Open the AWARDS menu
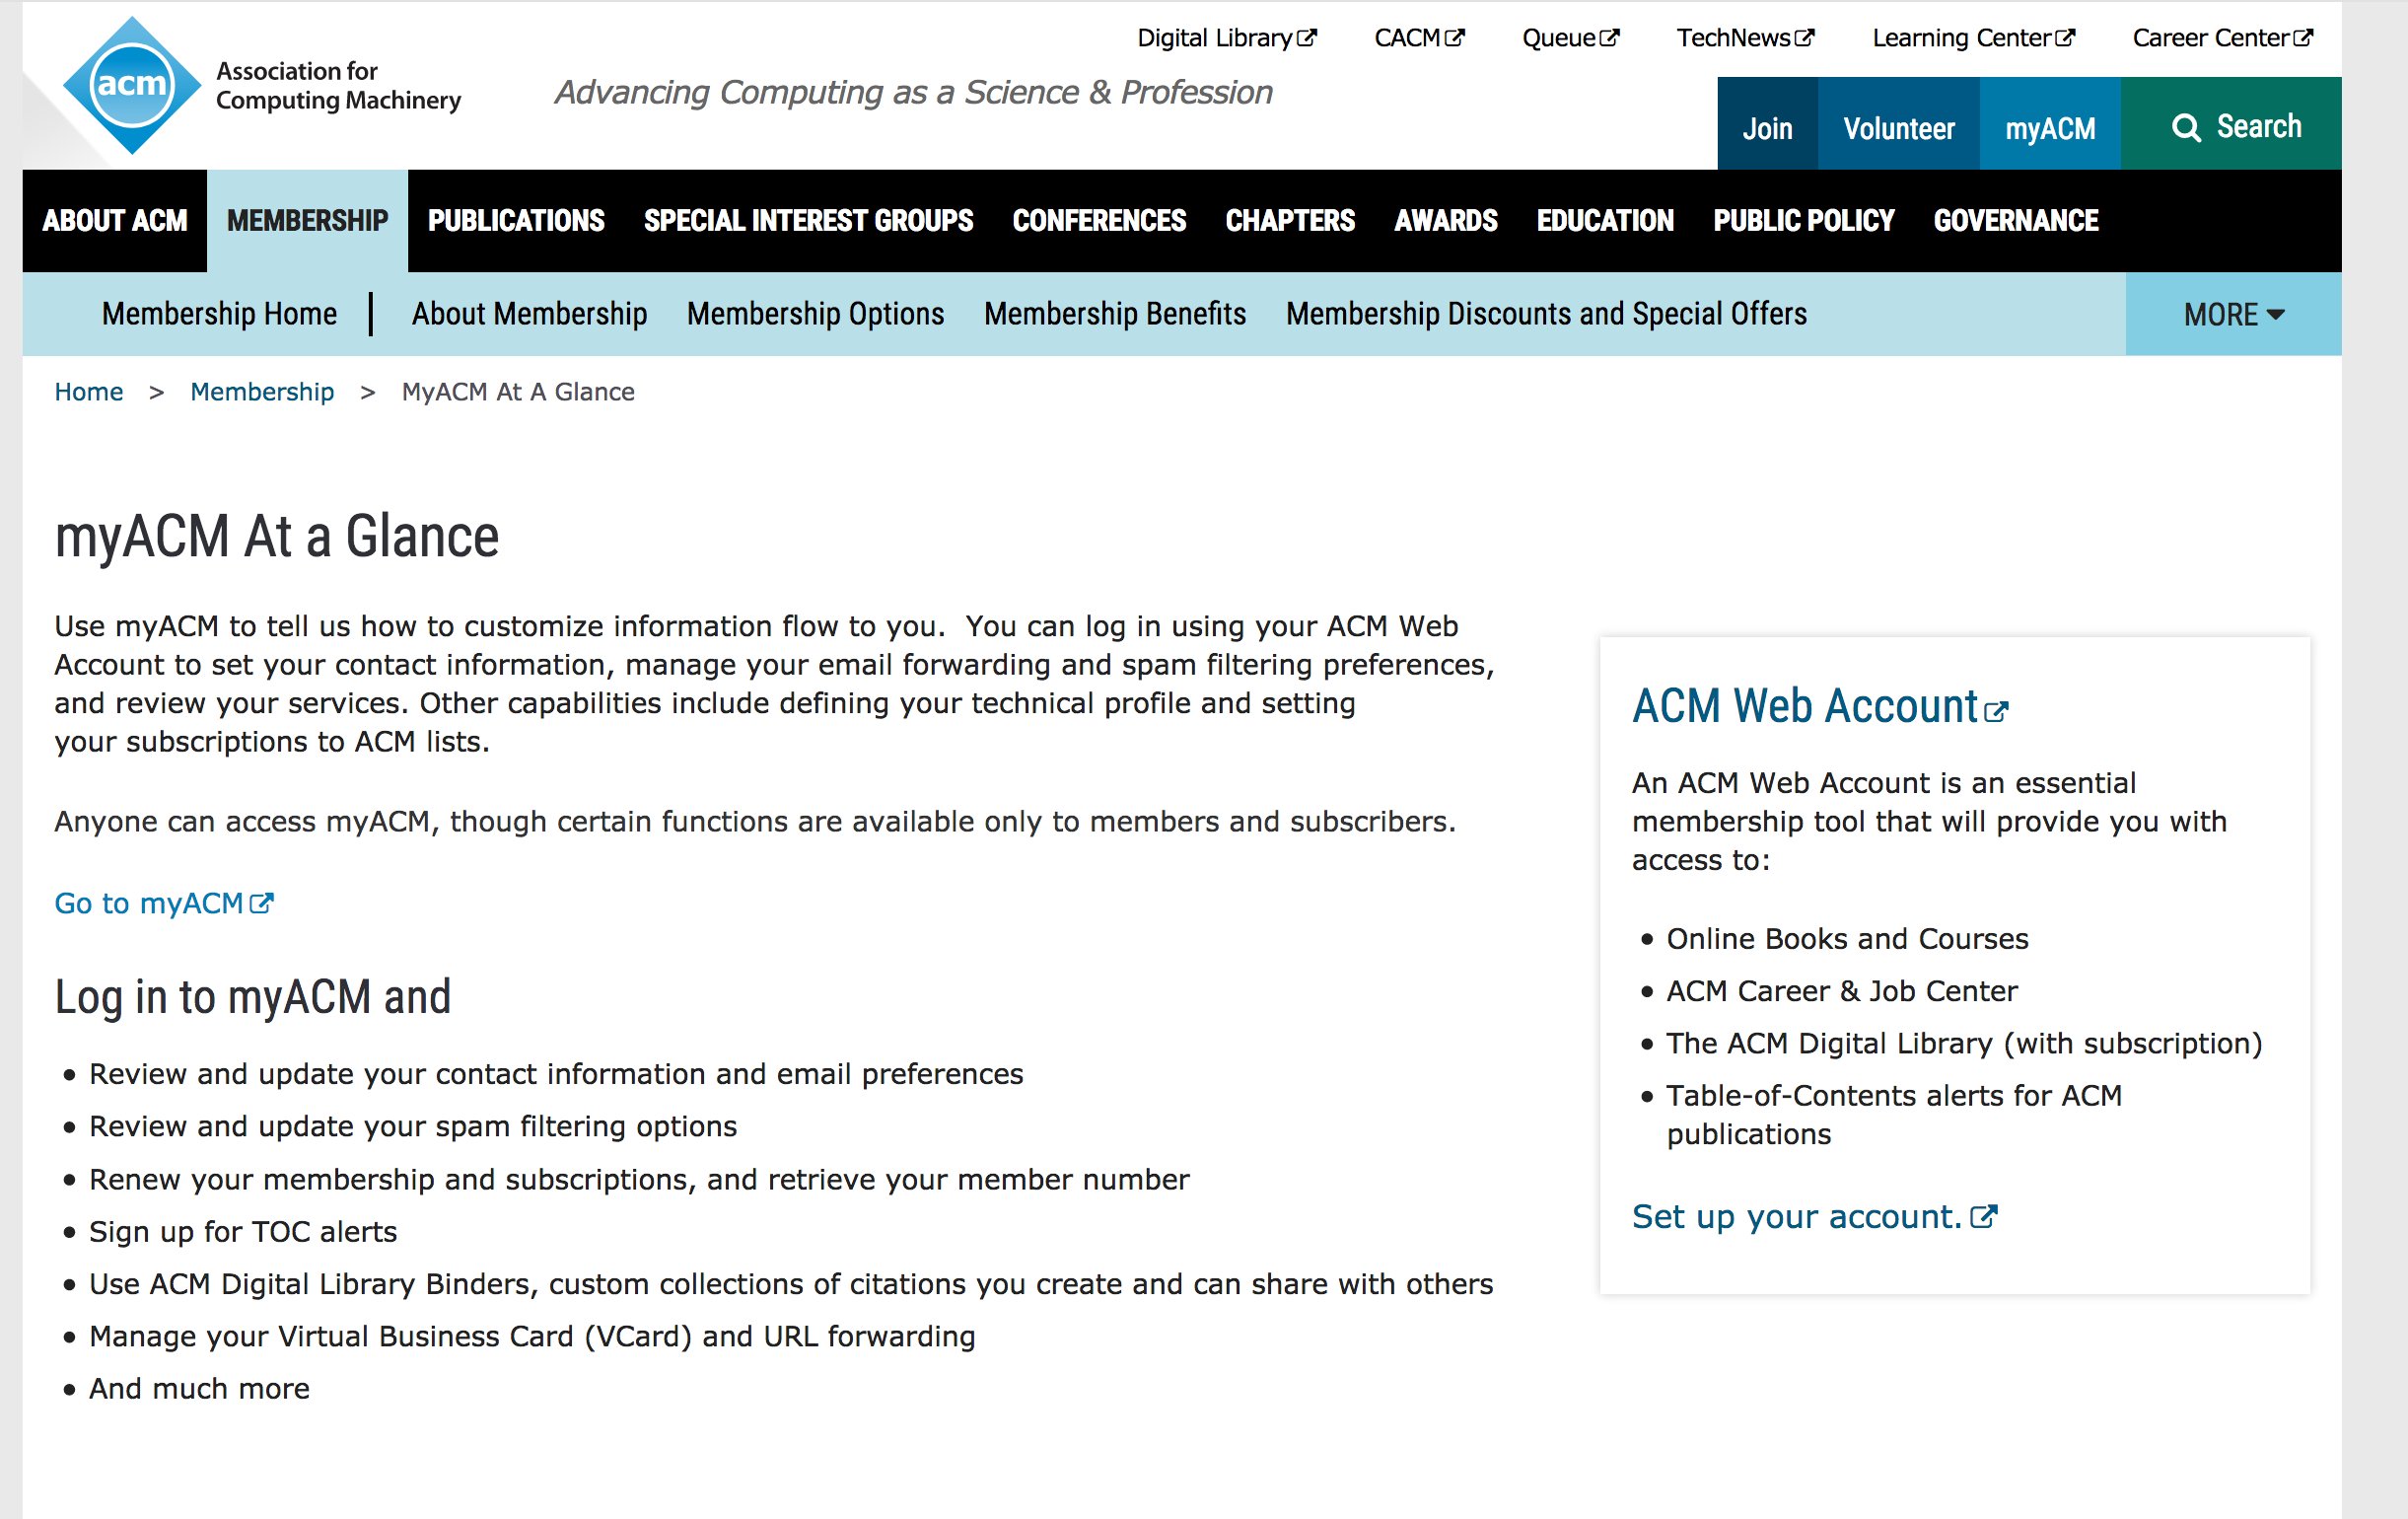 [x=1446, y=221]
